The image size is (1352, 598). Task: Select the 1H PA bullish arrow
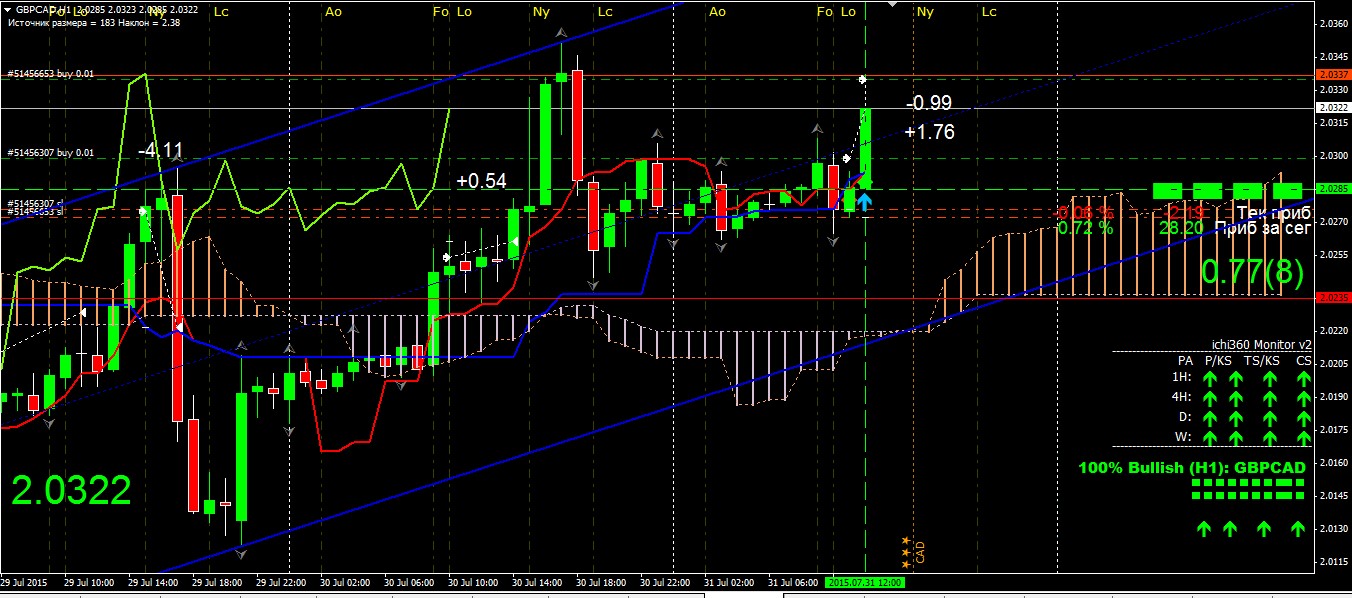[1209, 379]
